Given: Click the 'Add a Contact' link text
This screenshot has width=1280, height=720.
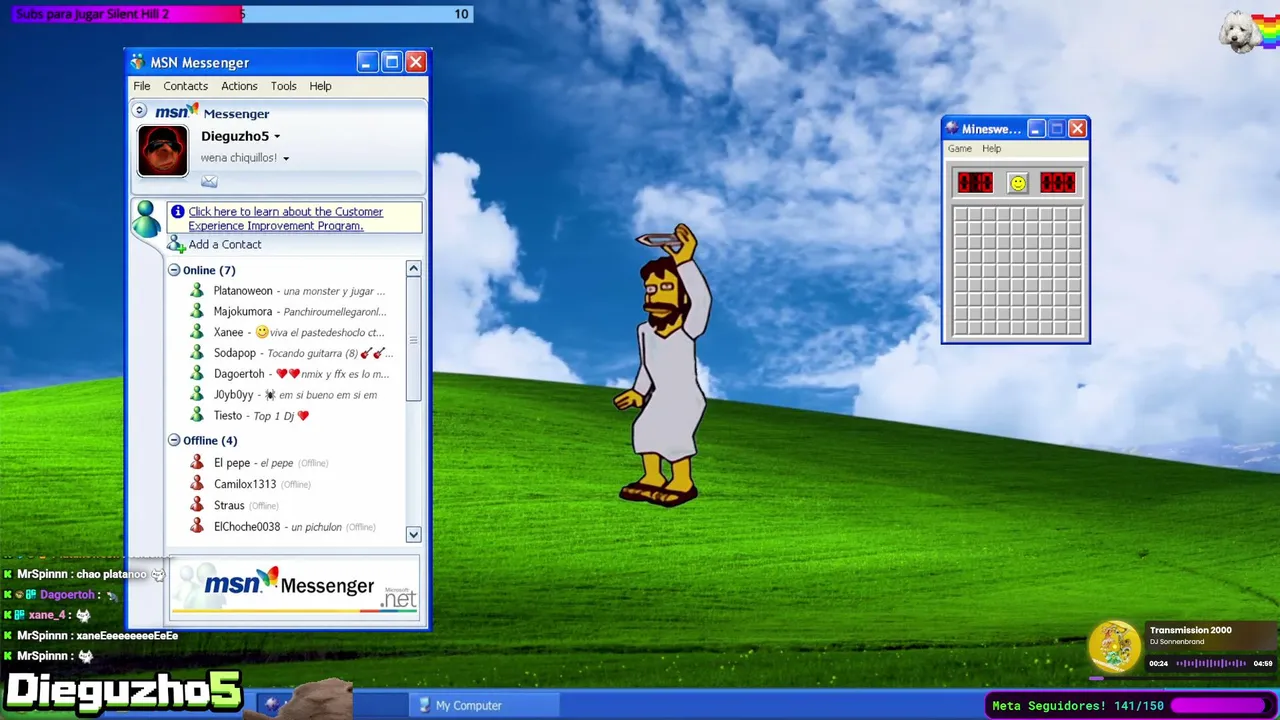Looking at the screenshot, I should tap(225, 245).
